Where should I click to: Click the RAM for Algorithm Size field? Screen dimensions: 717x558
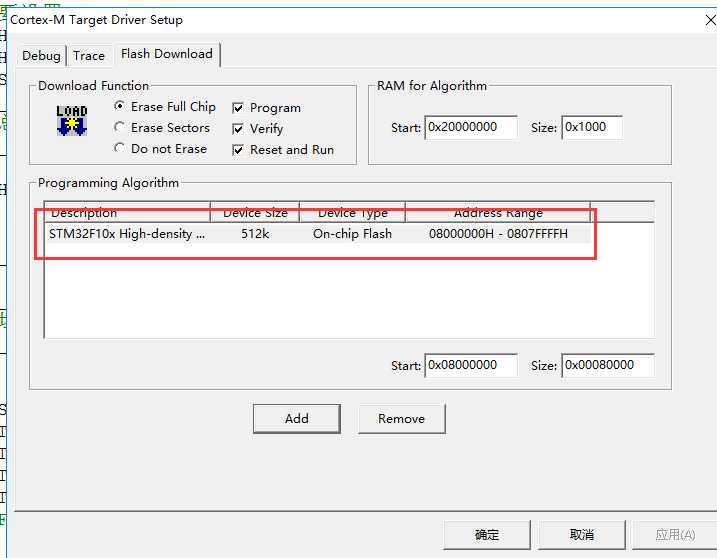tap(592, 127)
